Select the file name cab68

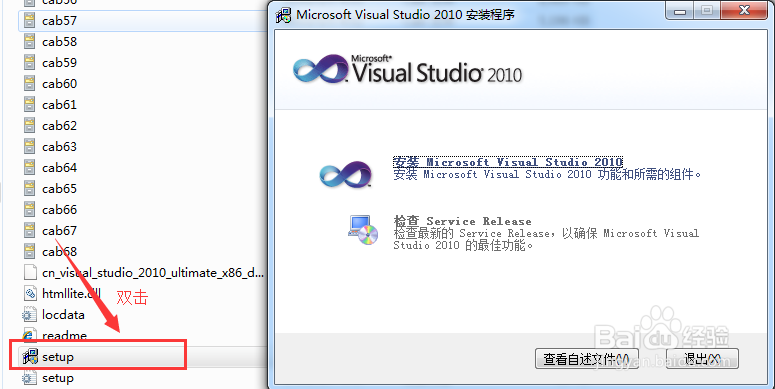click(x=60, y=252)
